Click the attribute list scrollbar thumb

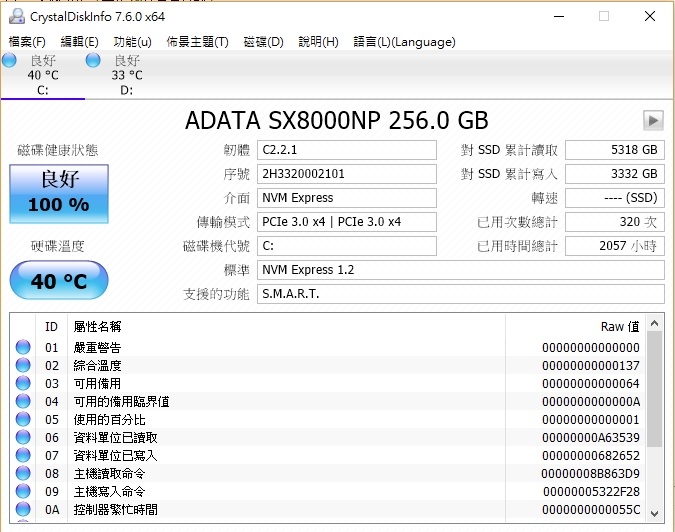(654, 390)
